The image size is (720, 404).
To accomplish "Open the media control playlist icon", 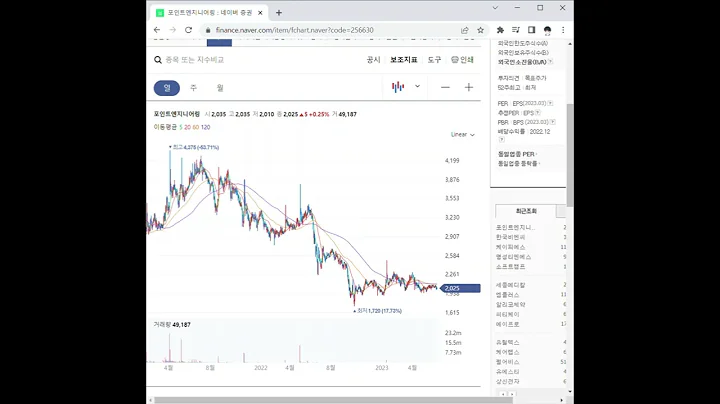I will tap(516, 30).
